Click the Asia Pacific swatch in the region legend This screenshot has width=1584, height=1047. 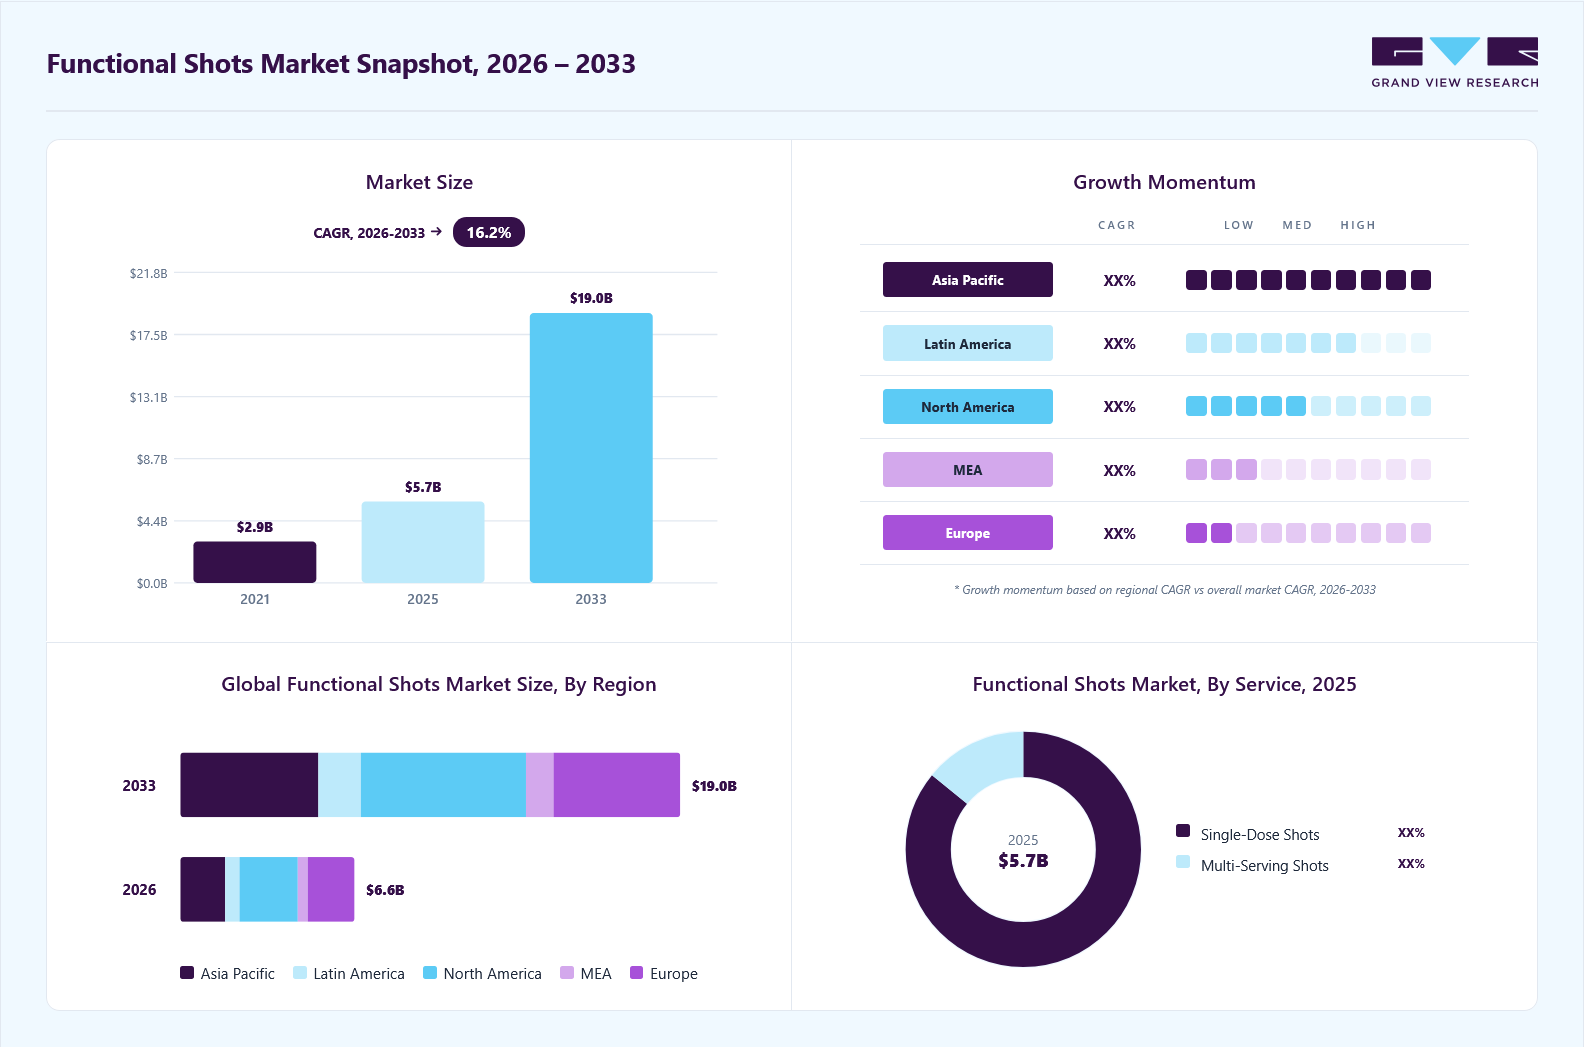click(187, 973)
